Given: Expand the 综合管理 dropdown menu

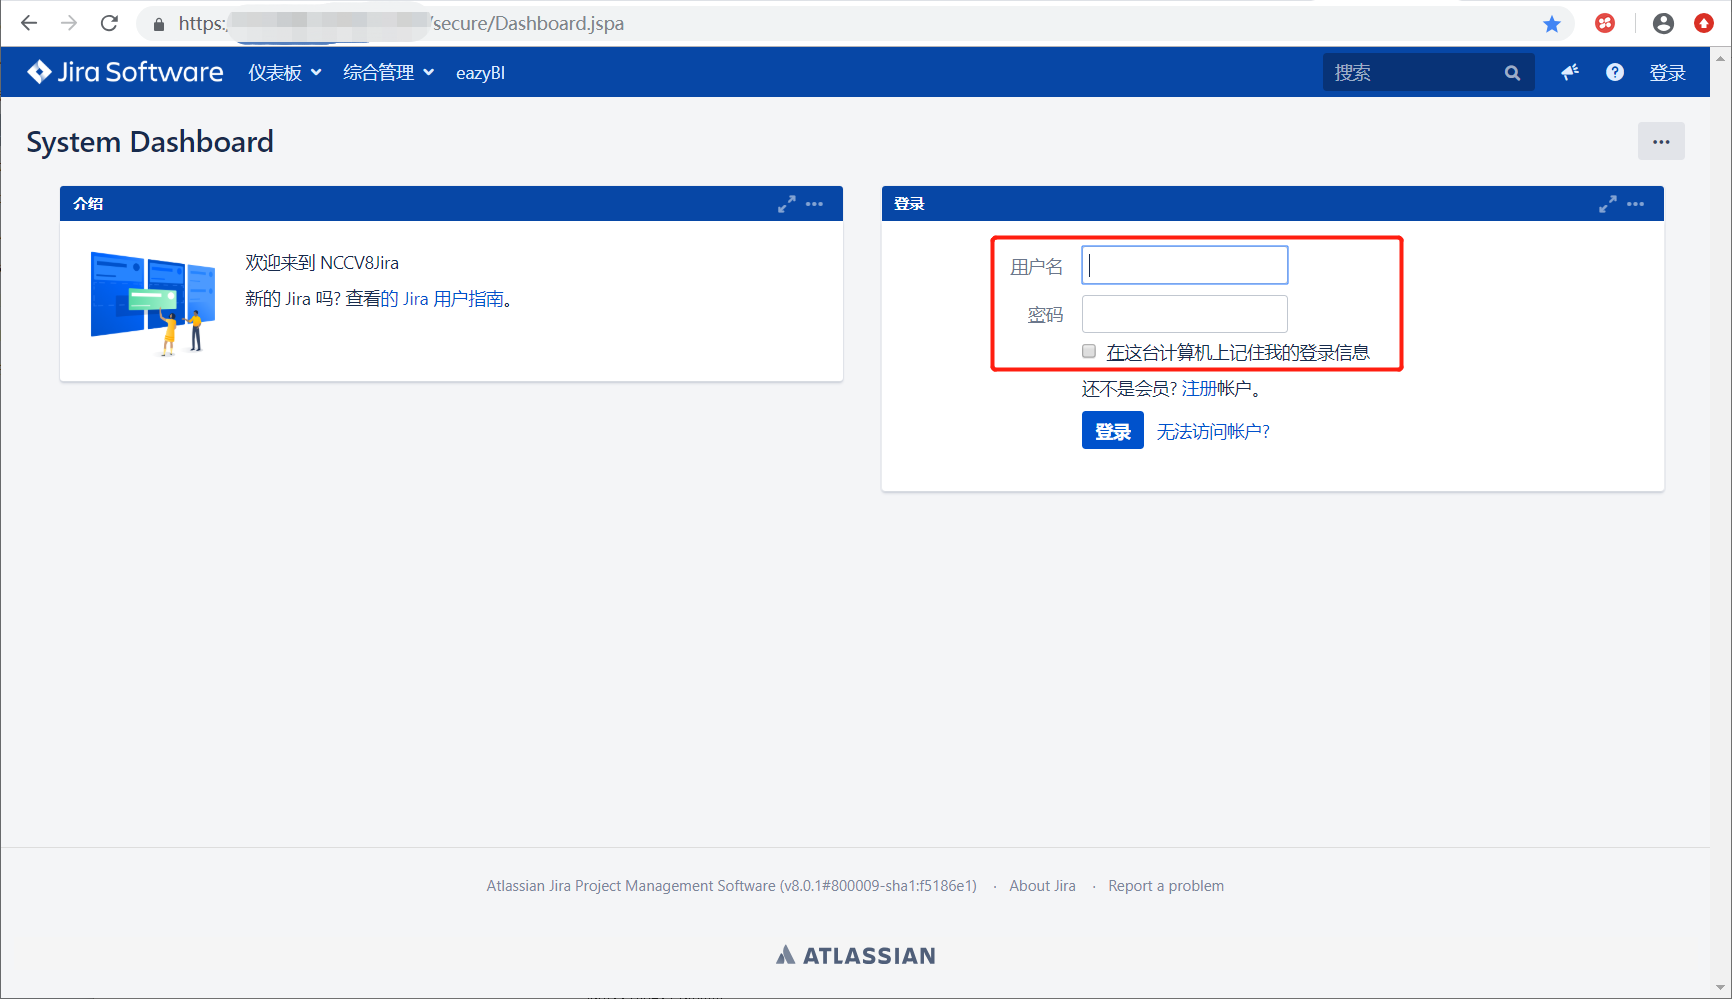Looking at the screenshot, I should [x=388, y=73].
